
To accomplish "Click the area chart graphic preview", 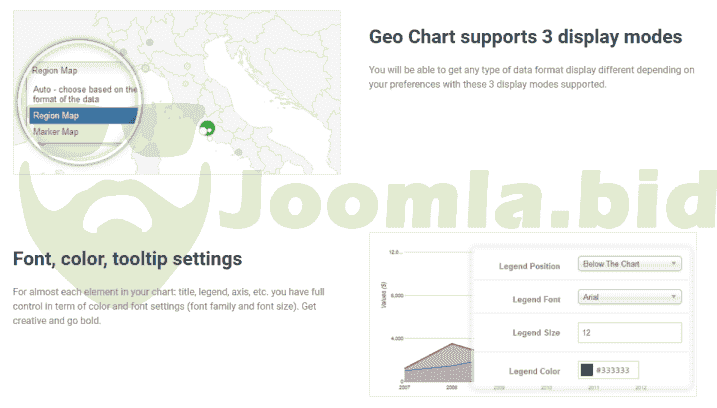I will tap(431, 360).
